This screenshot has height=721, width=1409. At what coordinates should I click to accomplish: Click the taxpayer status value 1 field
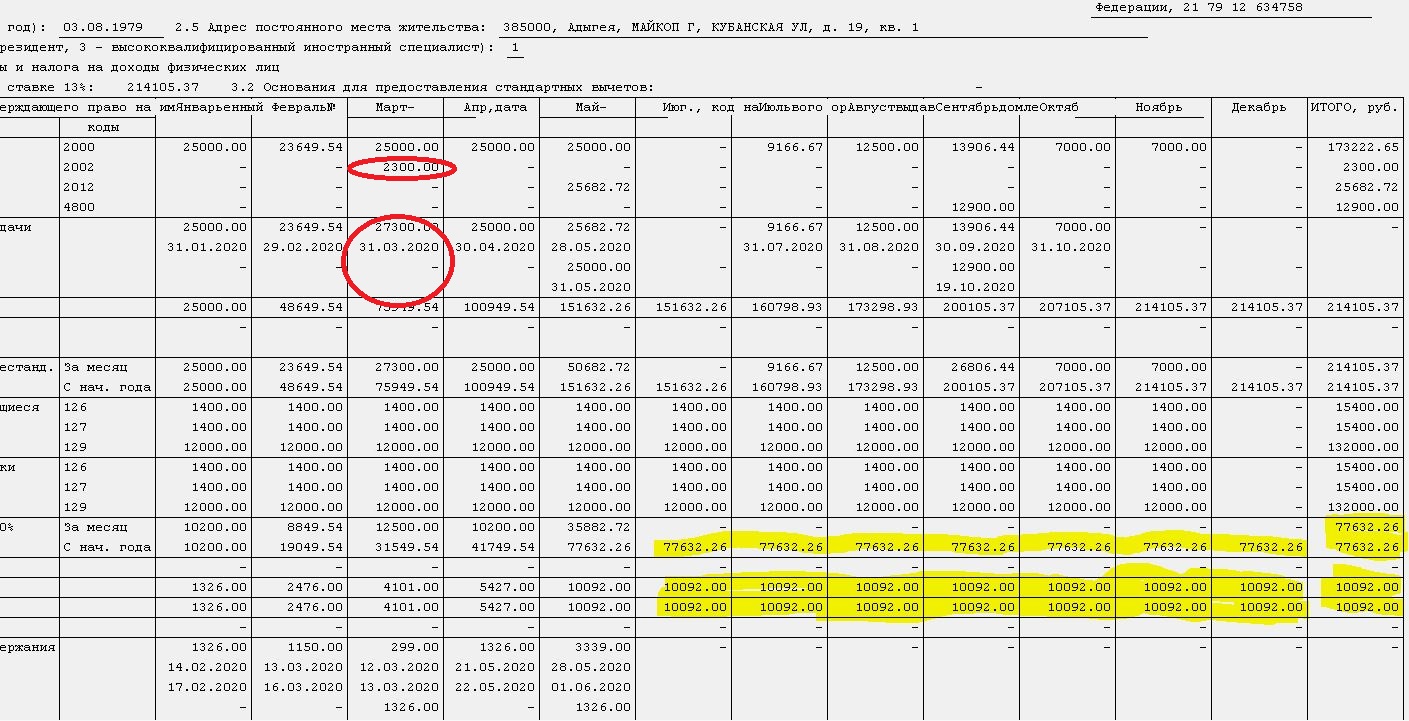coord(515,47)
